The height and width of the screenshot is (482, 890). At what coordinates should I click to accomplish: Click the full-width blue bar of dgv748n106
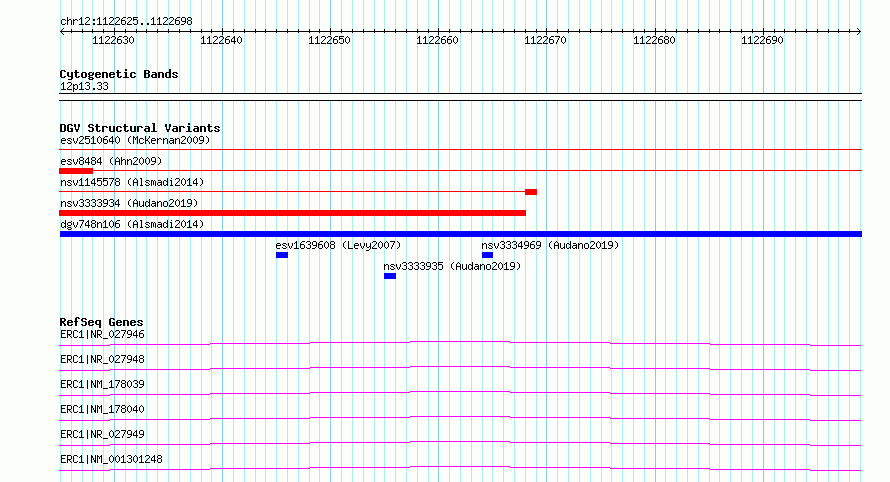[x=461, y=234]
